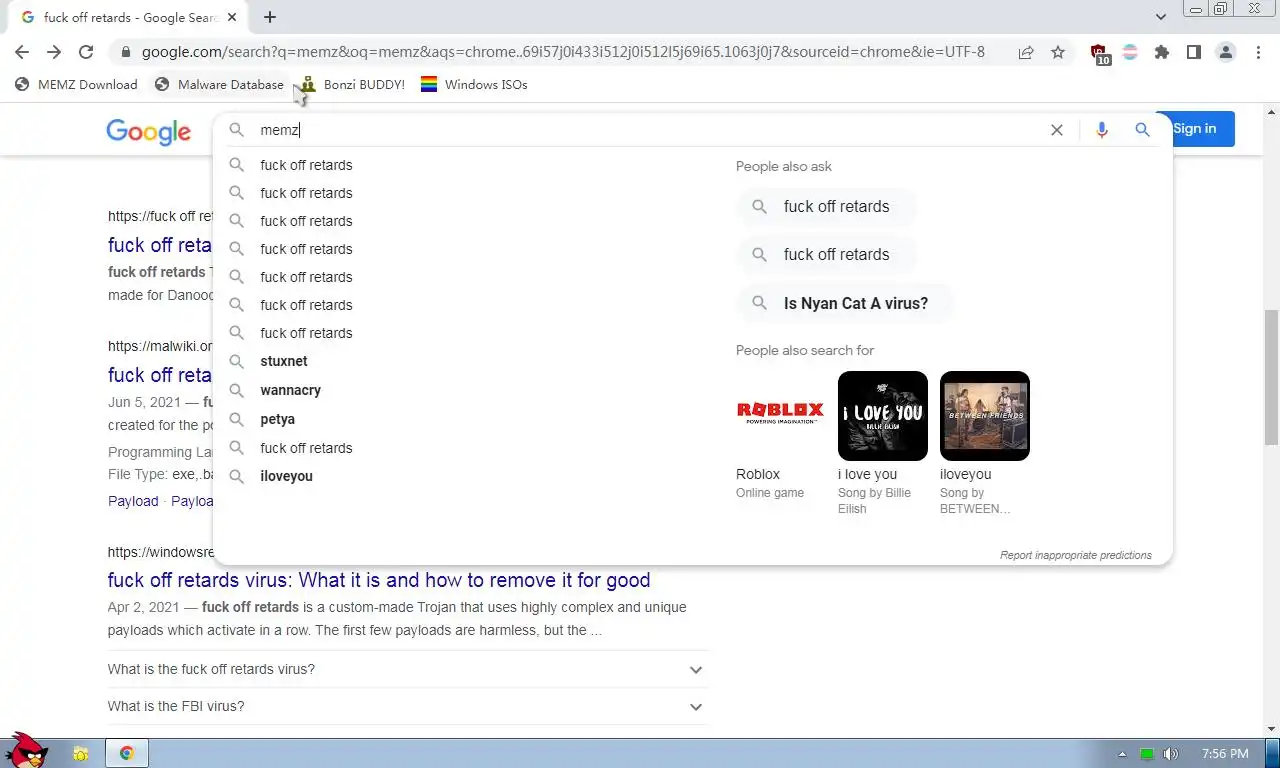Image resolution: width=1280 pixels, height=768 pixels.
Task: Click the green tray icon
Action: 1147,754
